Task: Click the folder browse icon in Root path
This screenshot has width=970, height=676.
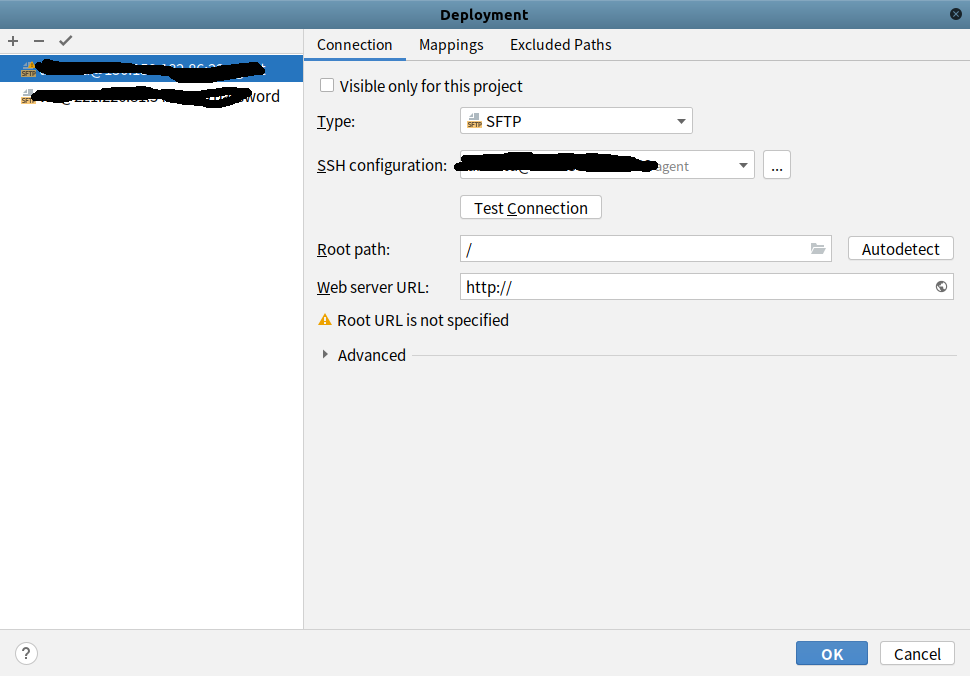Action: [x=817, y=249]
